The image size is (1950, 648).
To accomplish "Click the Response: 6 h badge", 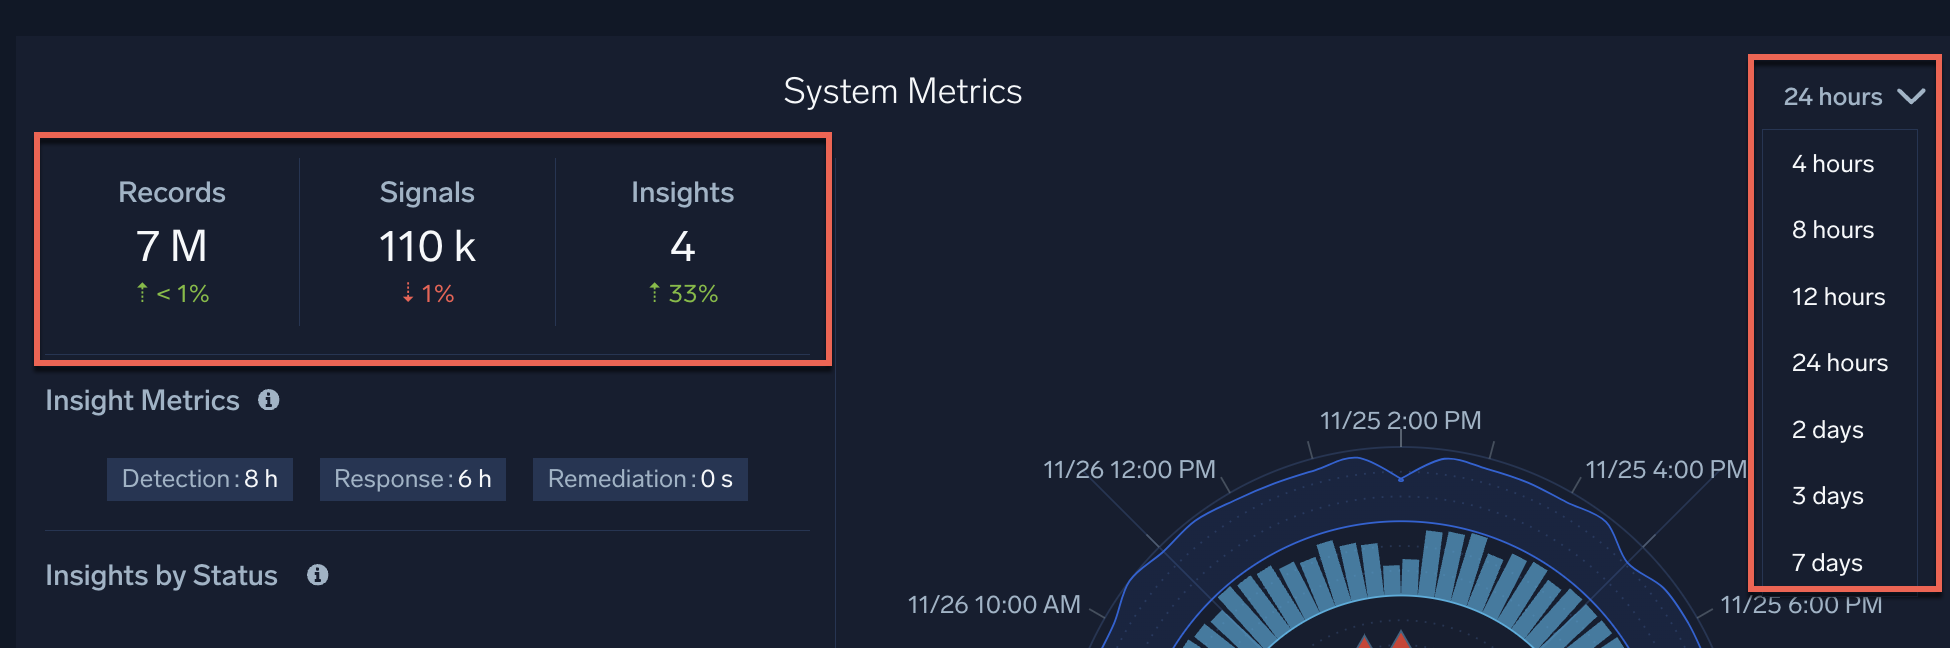I will tap(412, 479).
